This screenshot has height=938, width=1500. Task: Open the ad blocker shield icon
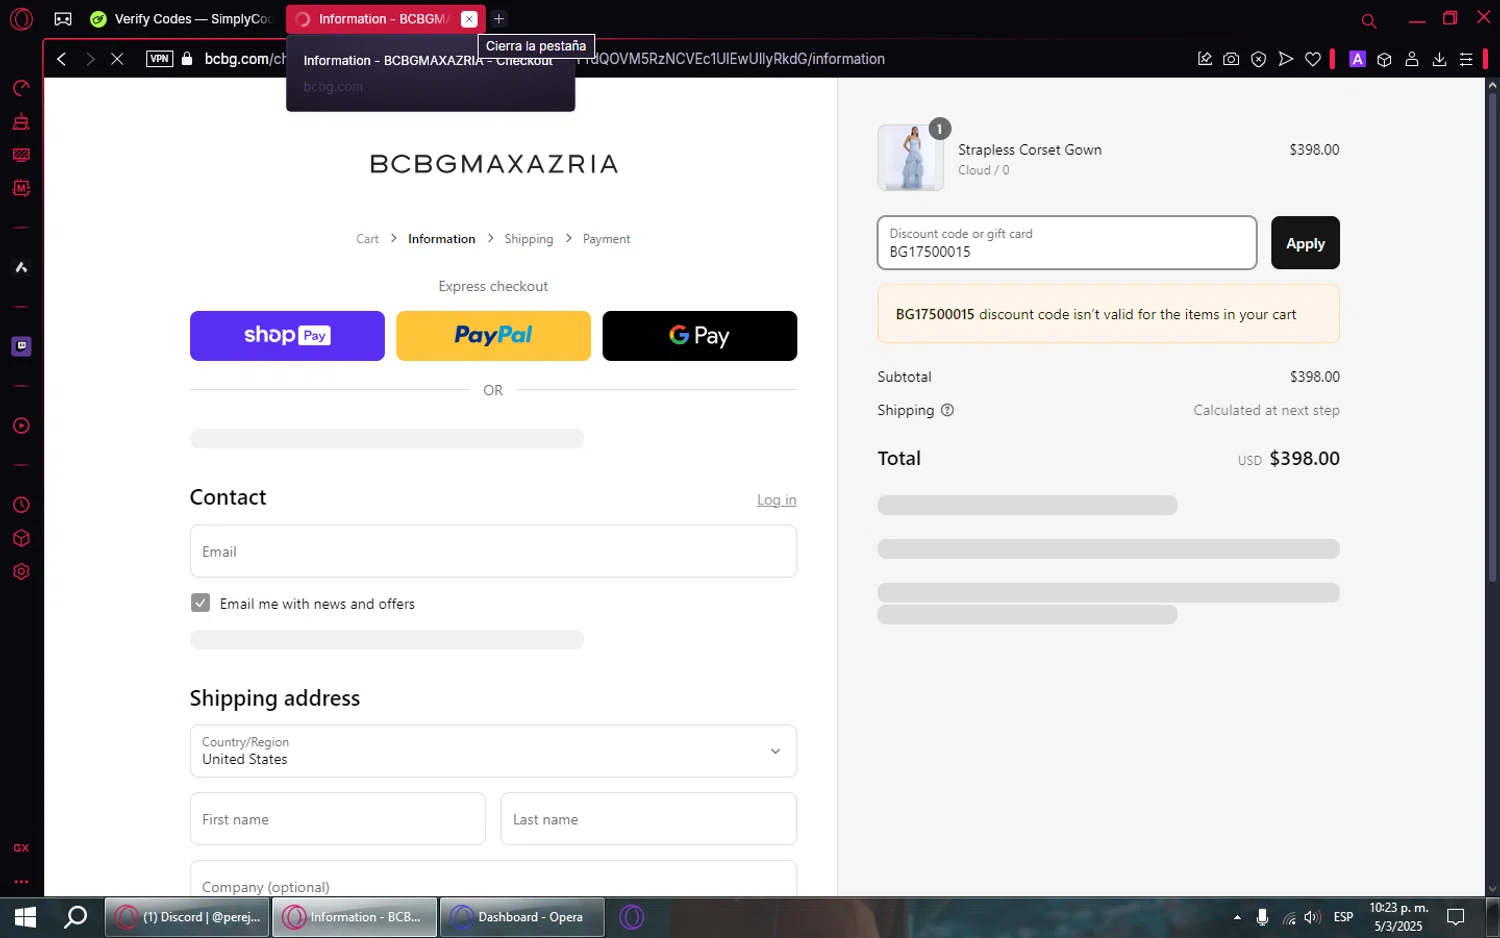[1259, 59]
